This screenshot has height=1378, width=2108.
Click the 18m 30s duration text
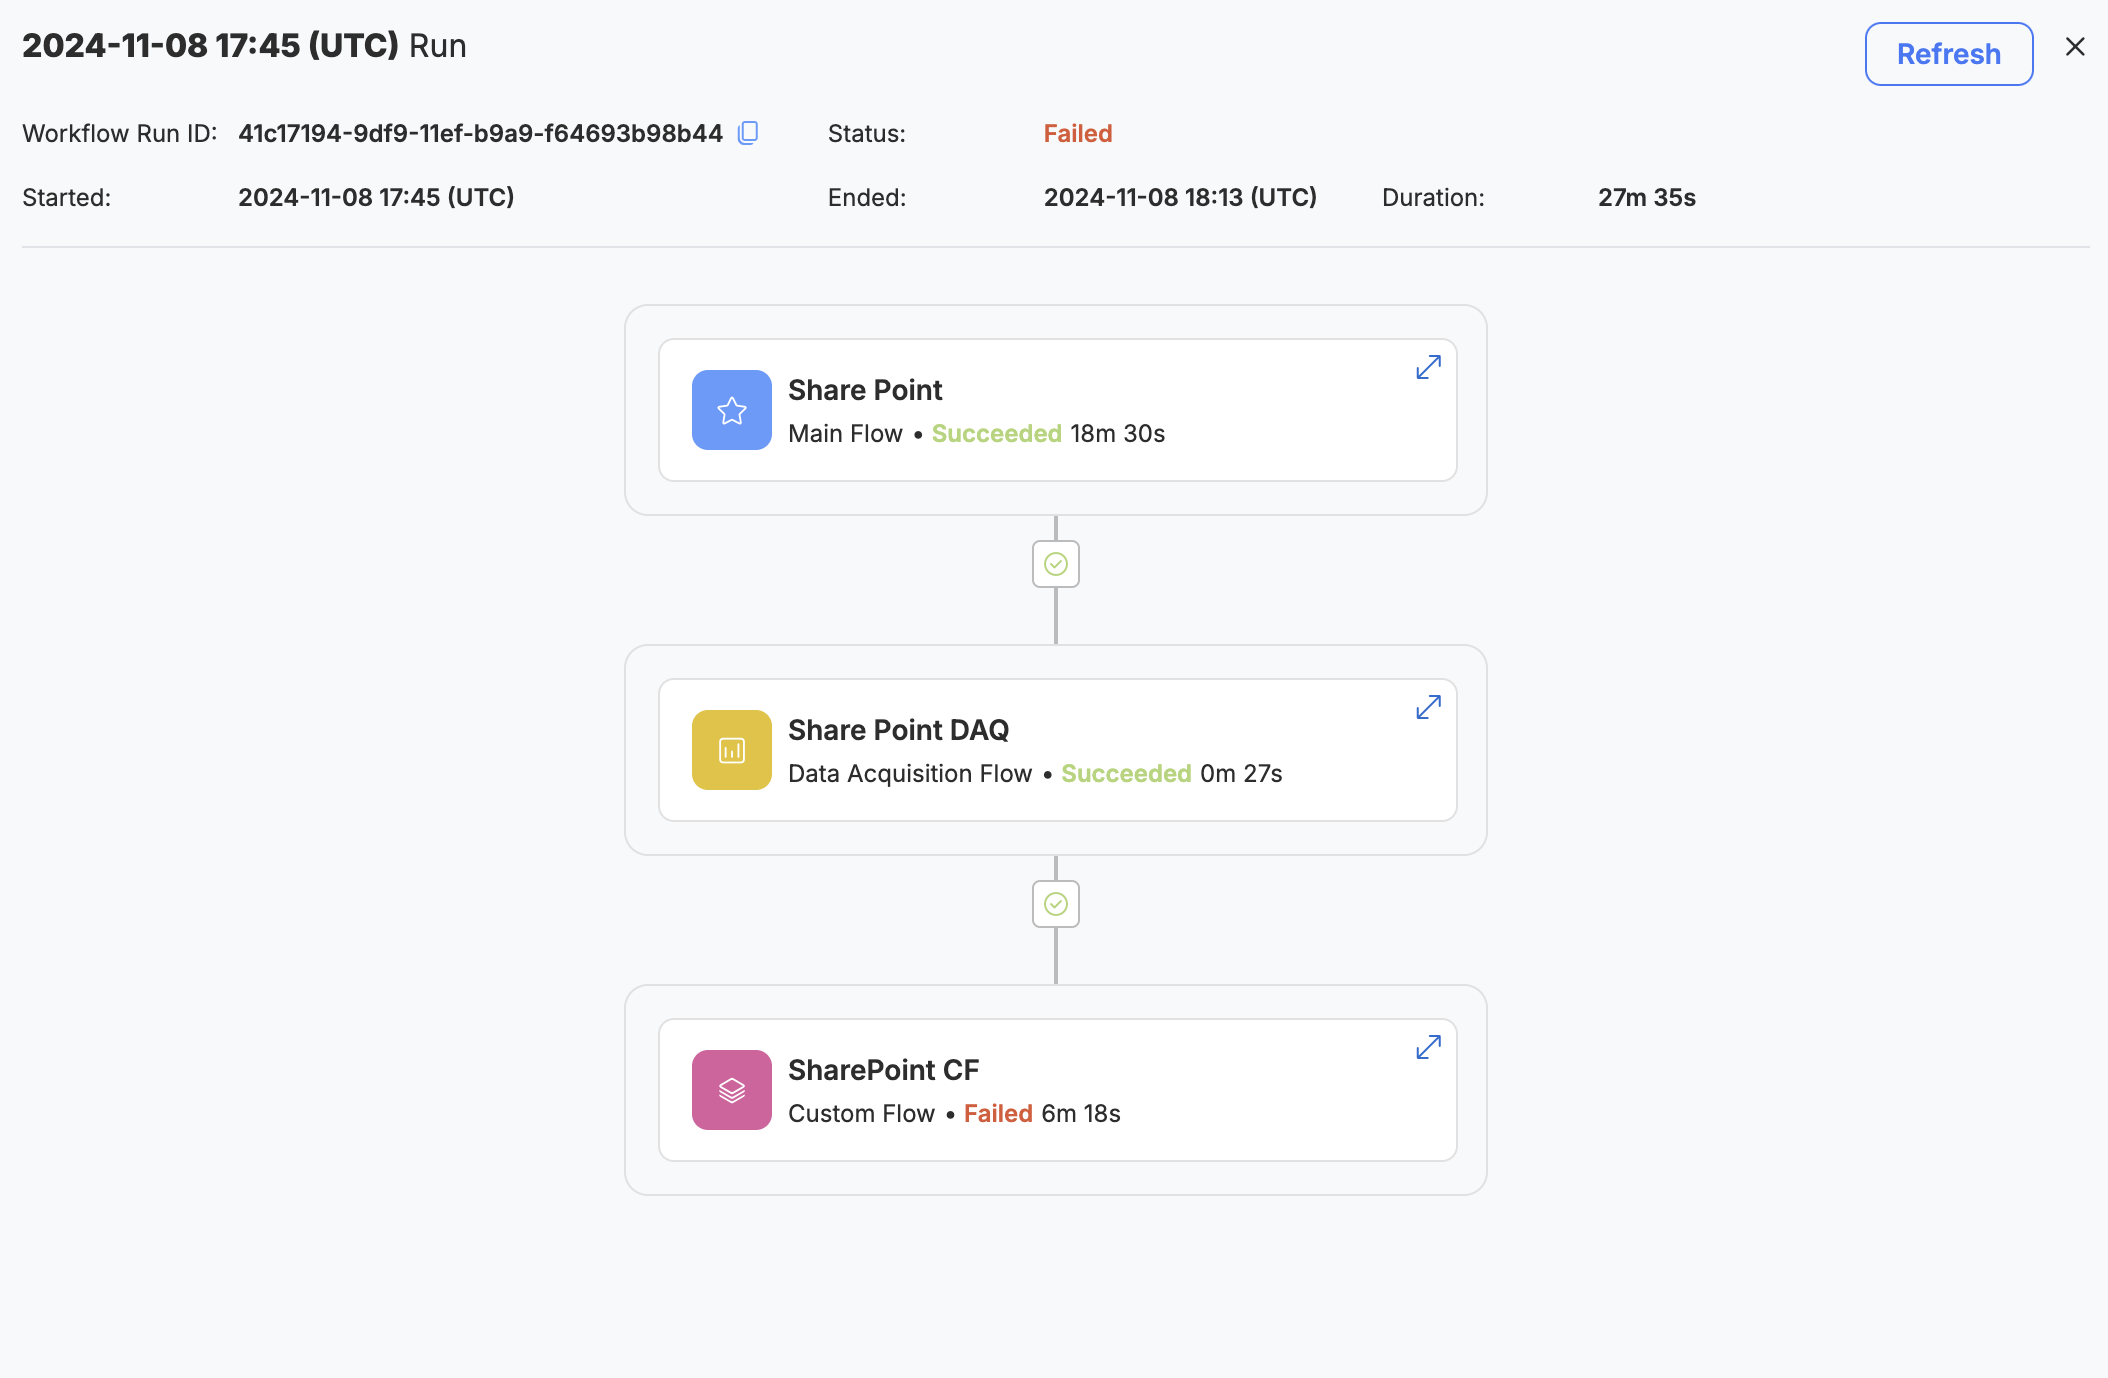tap(1118, 433)
